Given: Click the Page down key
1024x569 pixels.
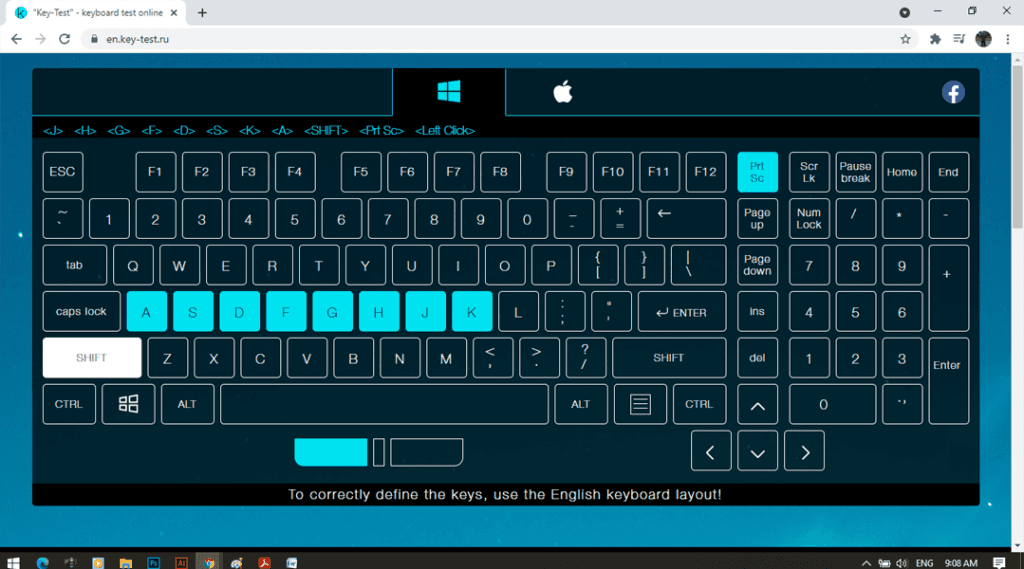Looking at the screenshot, I should [758, 265].
